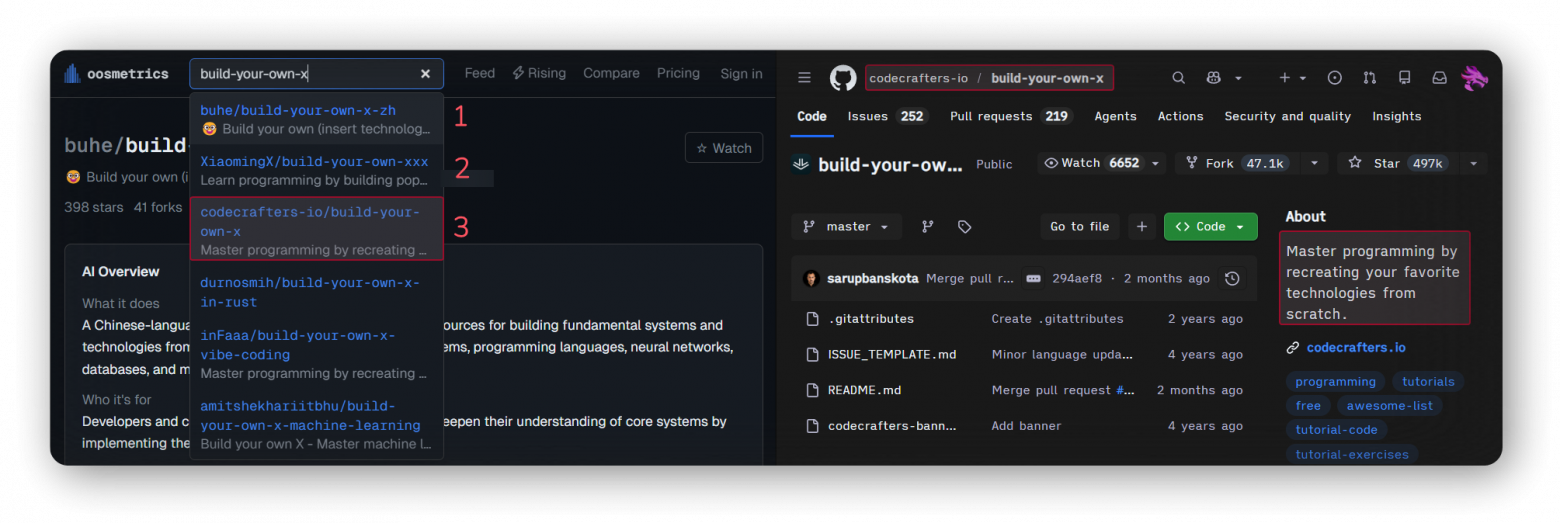
Task: Open the Pull requests icon in header
Action: point(1369,78)
